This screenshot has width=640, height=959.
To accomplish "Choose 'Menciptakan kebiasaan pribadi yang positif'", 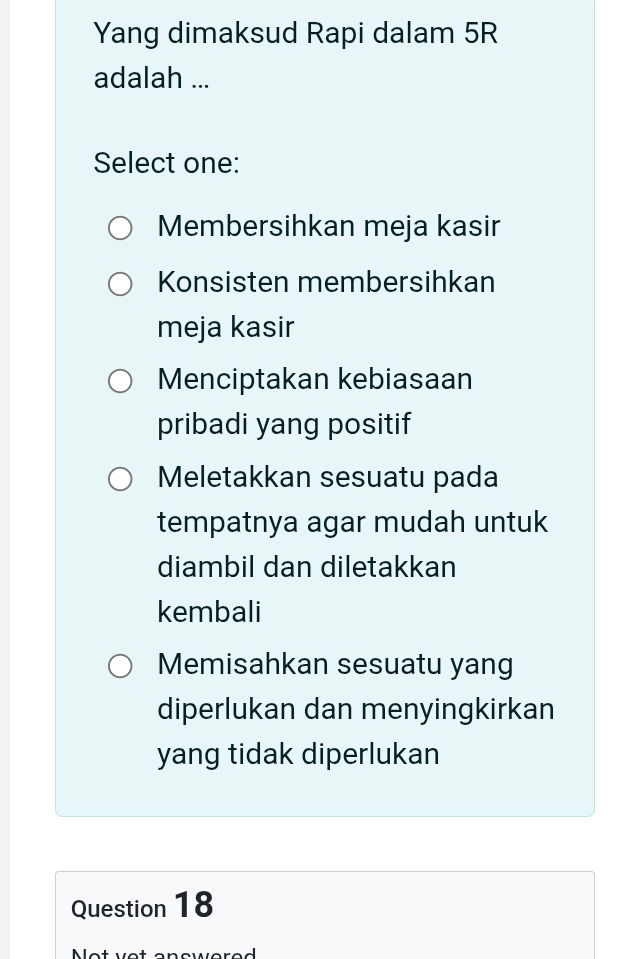I will (120, 381).
